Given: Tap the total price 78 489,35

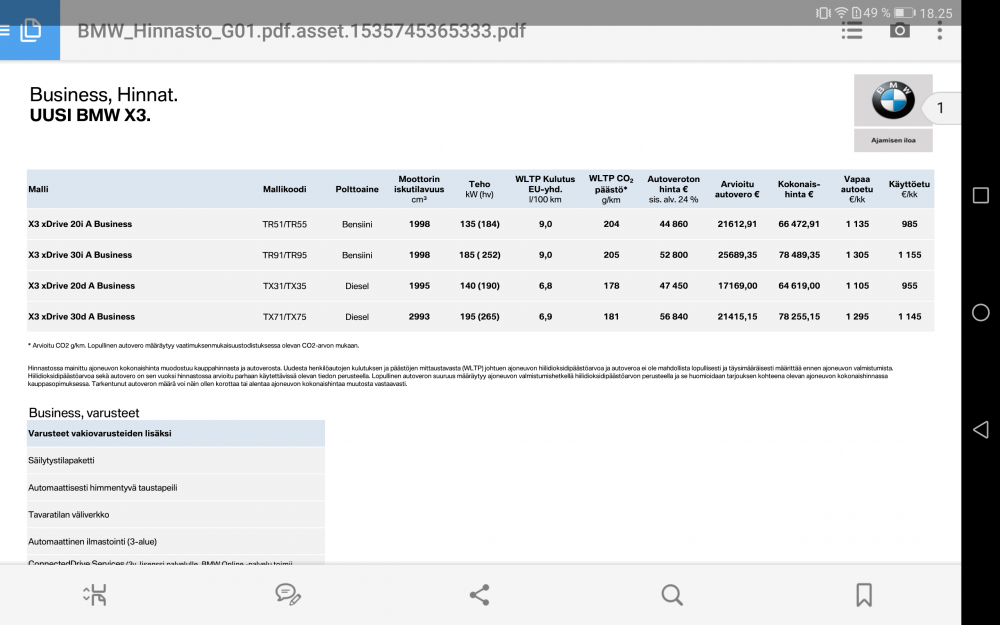Looking at the screenshot, I should (x=798, y=254).
